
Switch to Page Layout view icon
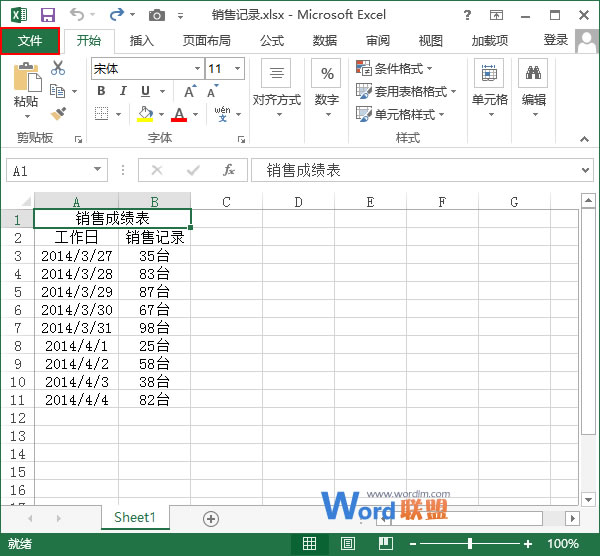(x=348, y=543)
